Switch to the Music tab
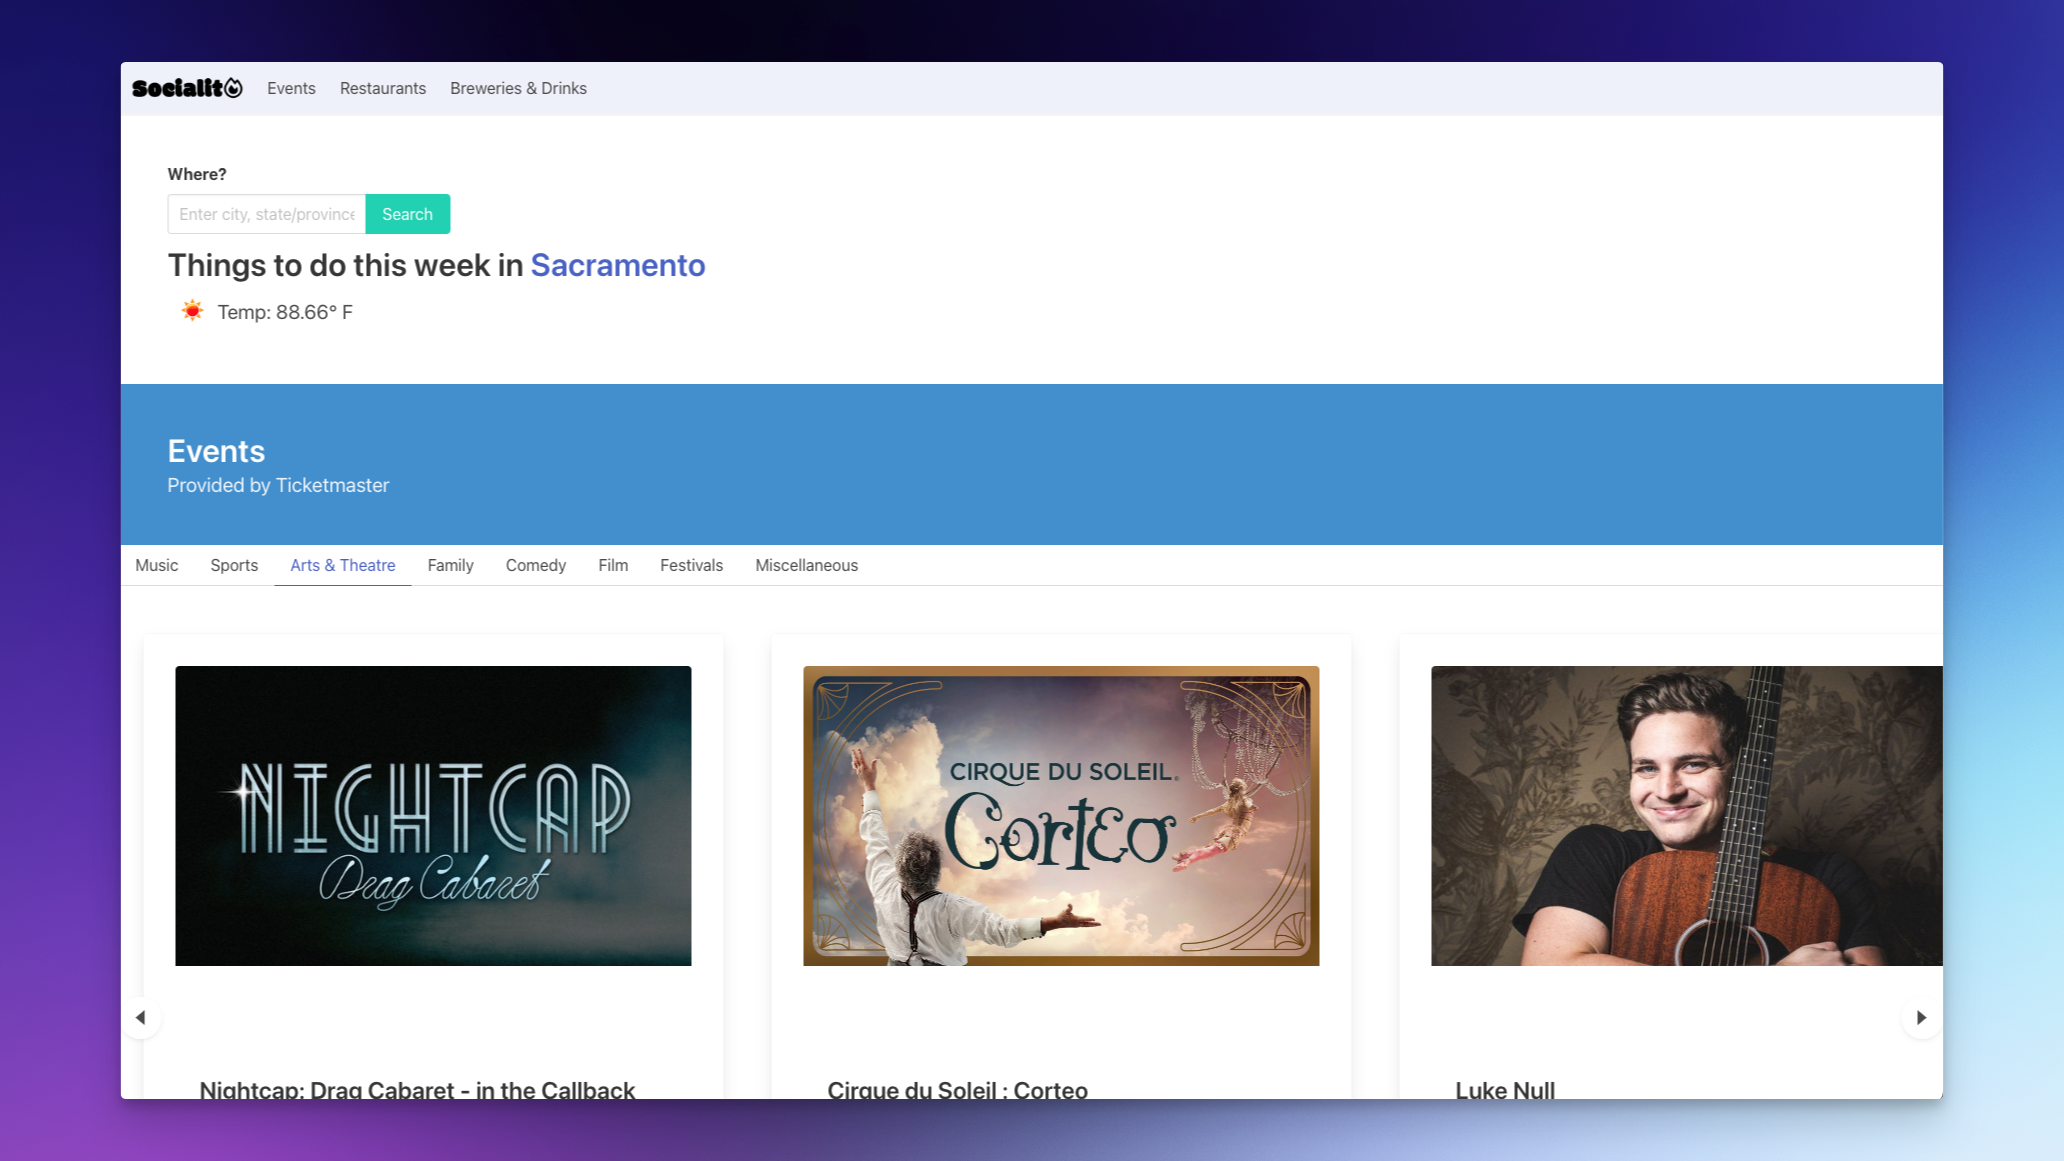This screenshot has height=1161, width=2064. click(157, 565)
